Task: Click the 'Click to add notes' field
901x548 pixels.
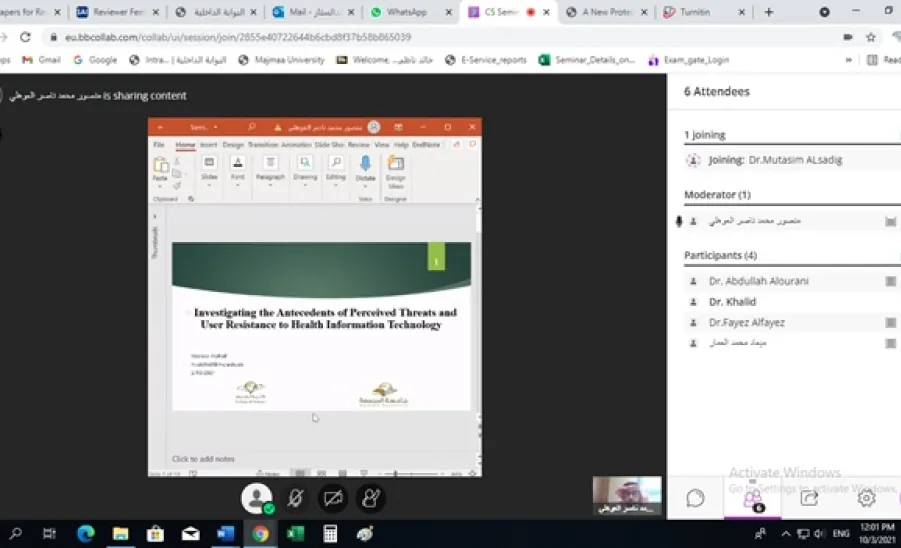Action: pos(203,459)
